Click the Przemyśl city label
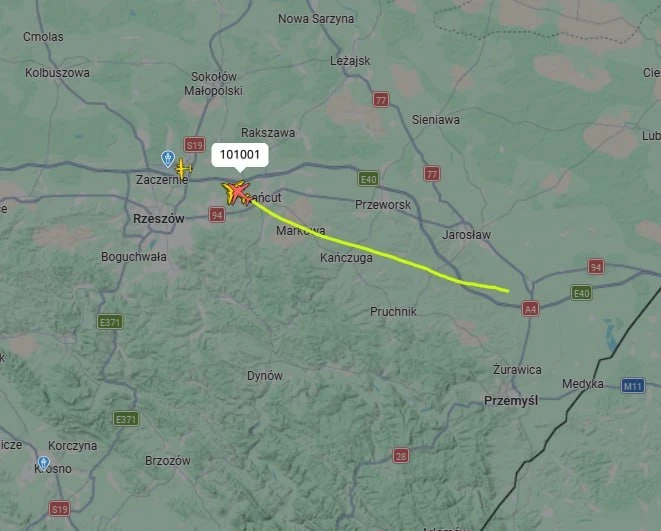 pos(511,400)
